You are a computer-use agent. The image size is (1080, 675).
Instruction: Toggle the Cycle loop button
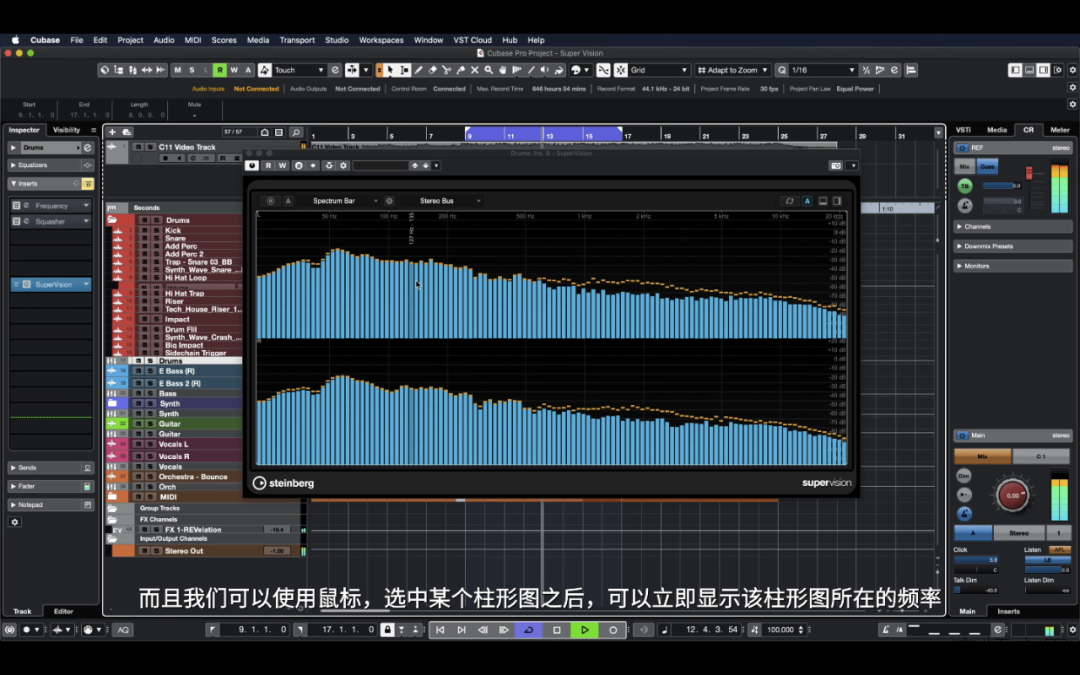click(x=528, y=630)
